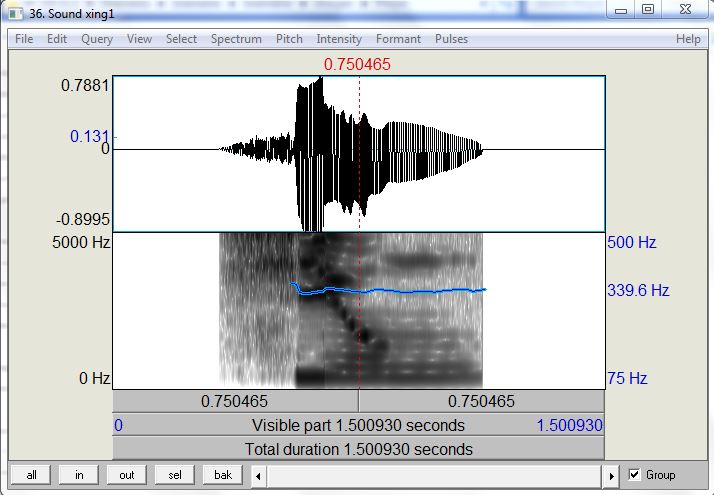This screenshot has height=495, width=714.
Task: Open the File menu
Action: click(24, 39)
